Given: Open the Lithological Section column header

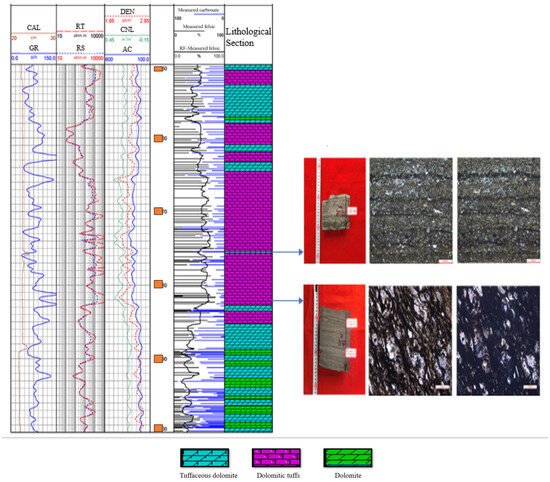Looking at the screenshot, I should [248, 37].
